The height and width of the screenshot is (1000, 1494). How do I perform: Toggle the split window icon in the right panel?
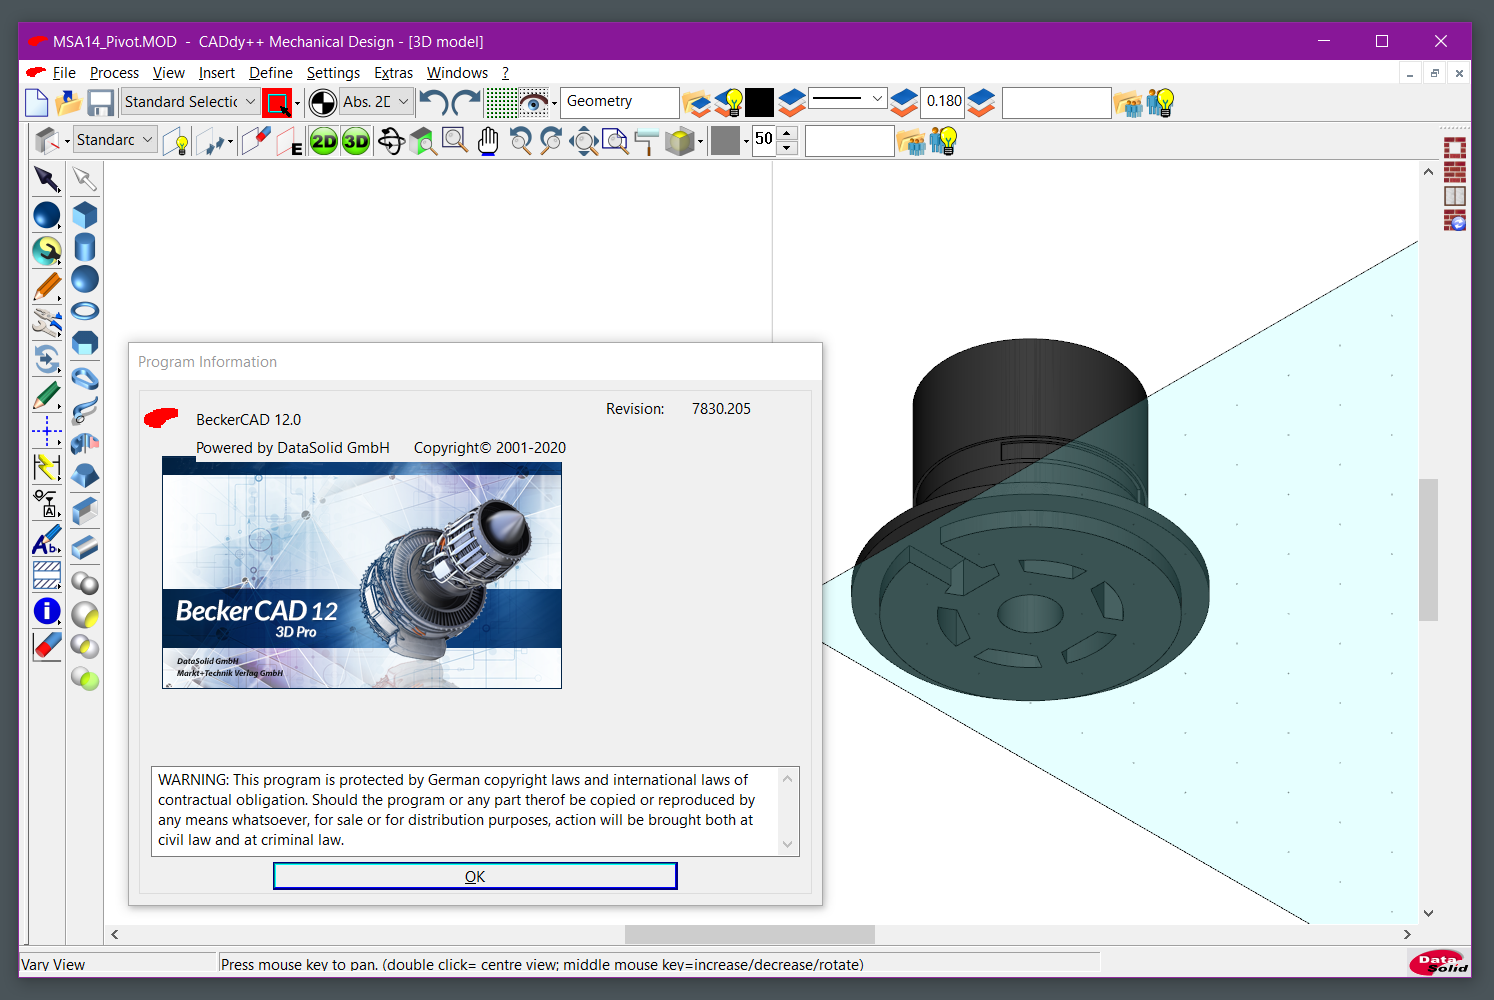click(1455, 196)
